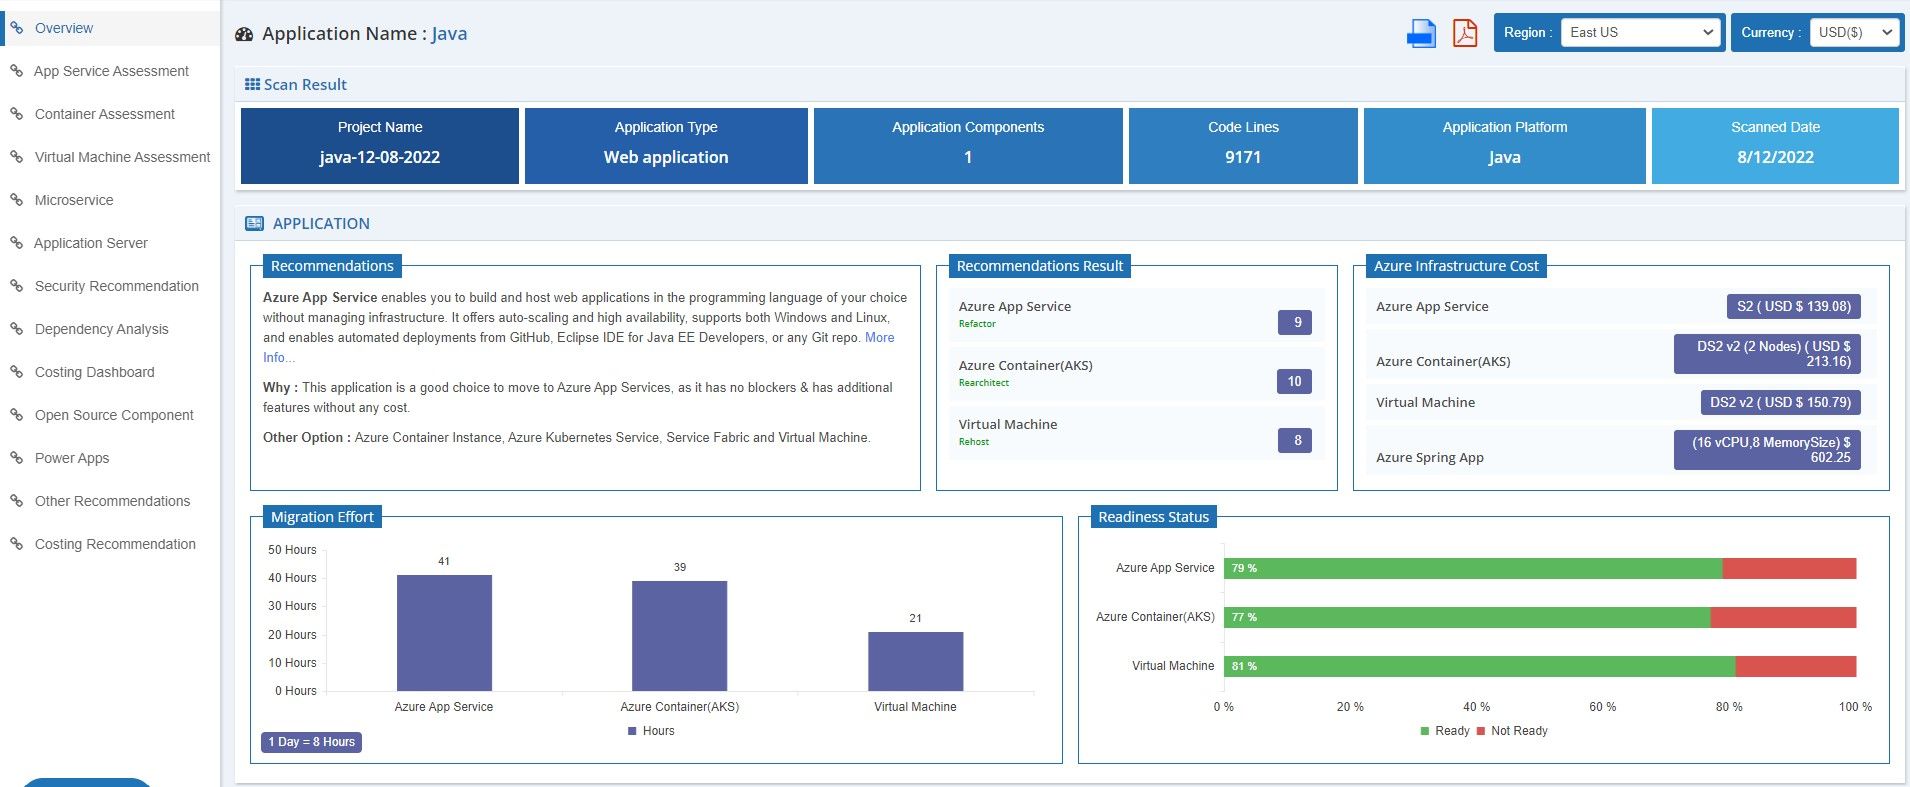This screenshot has width=1910, height=787.
Task: Click the blue print icon
Action: tap(1421, 33)
